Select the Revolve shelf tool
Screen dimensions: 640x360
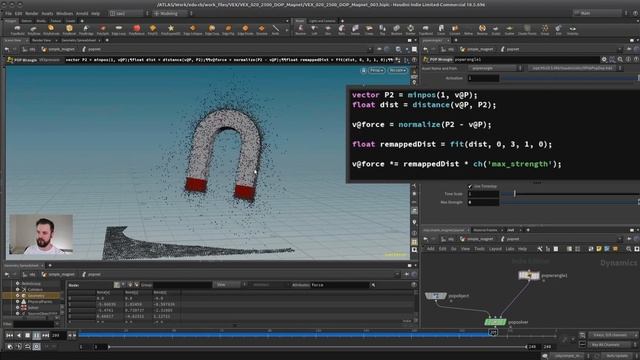pos(300,29)
